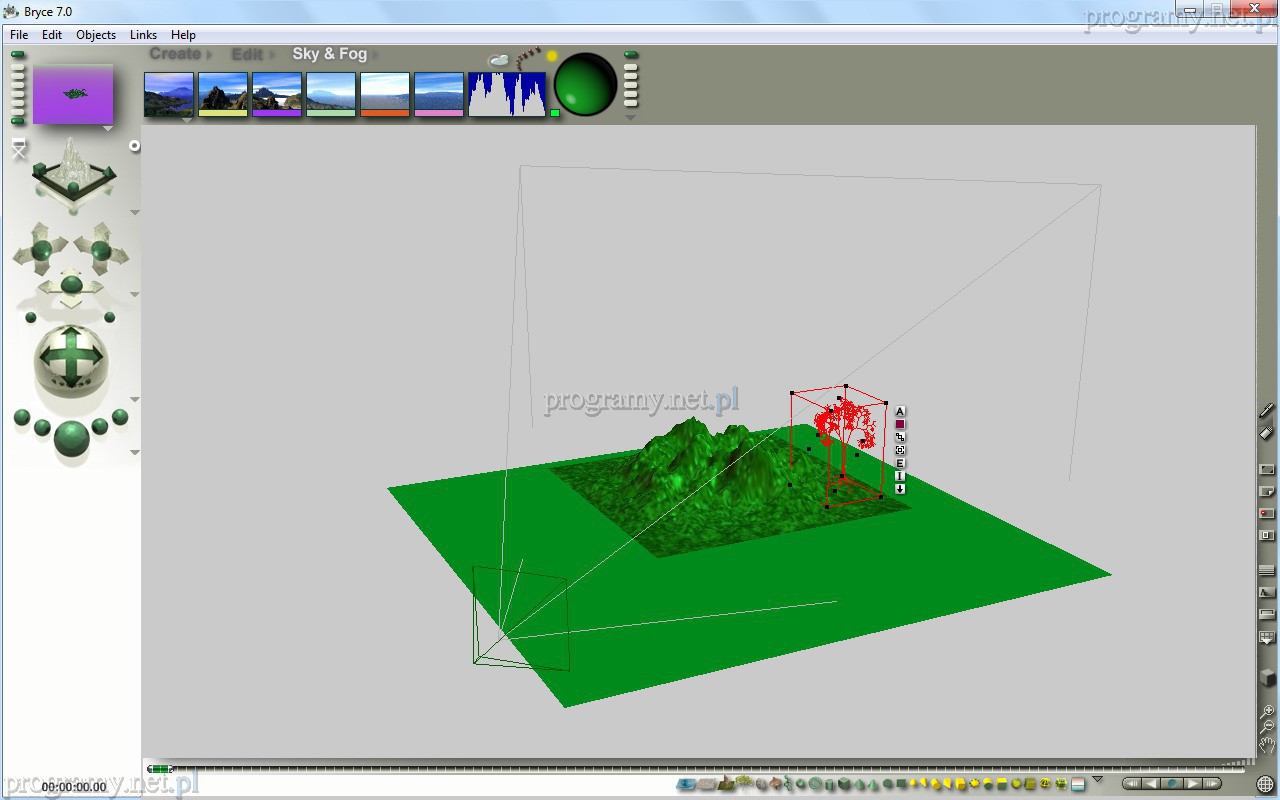The image size is (1280, 800).
Task: Select the pan hand tool
Action: pos(1268,744)
